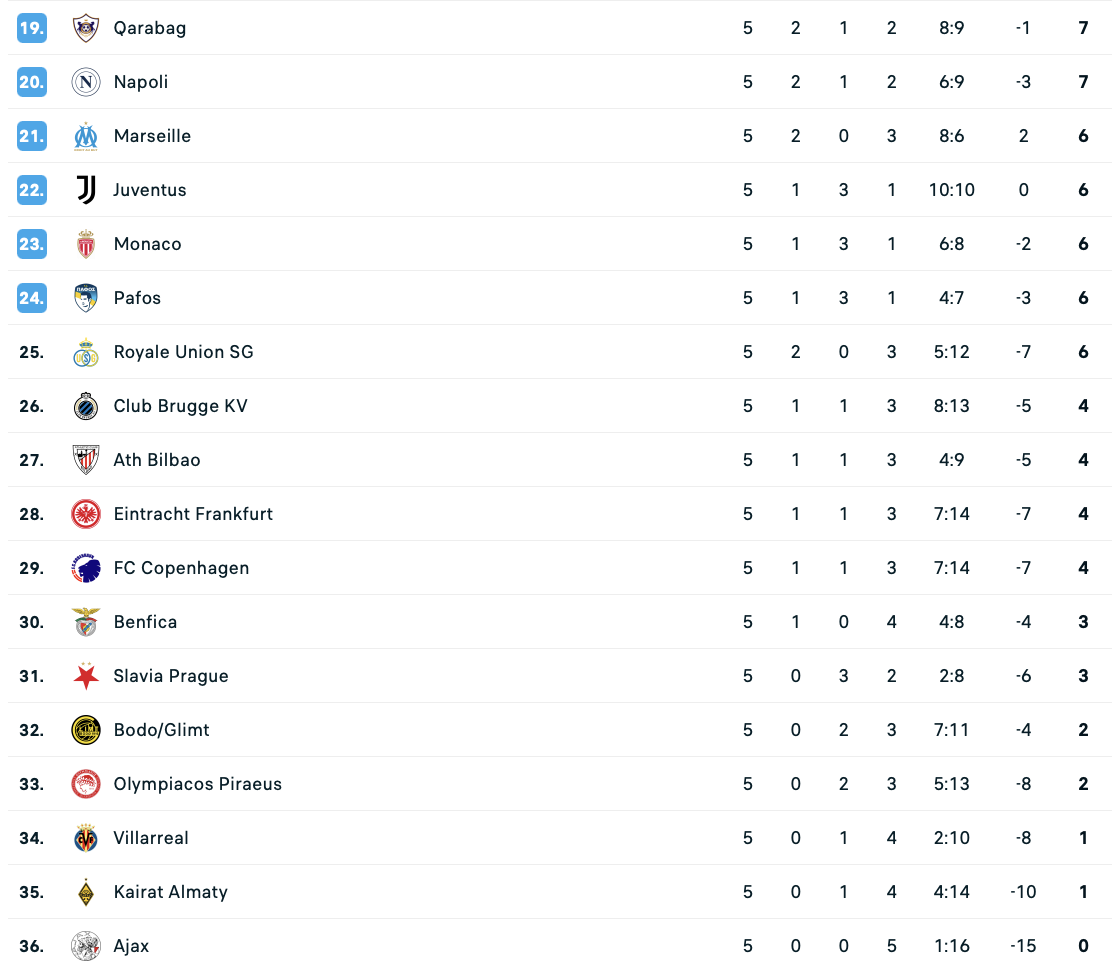Click the blue rank 24 badge
Viewport: 1112px width, 966px height.
(x=32, y=298)
